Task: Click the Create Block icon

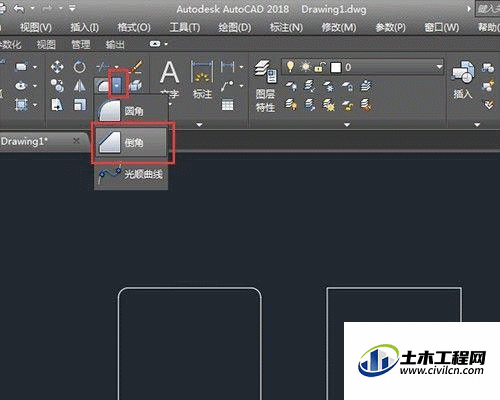Action: pos(489,67)
